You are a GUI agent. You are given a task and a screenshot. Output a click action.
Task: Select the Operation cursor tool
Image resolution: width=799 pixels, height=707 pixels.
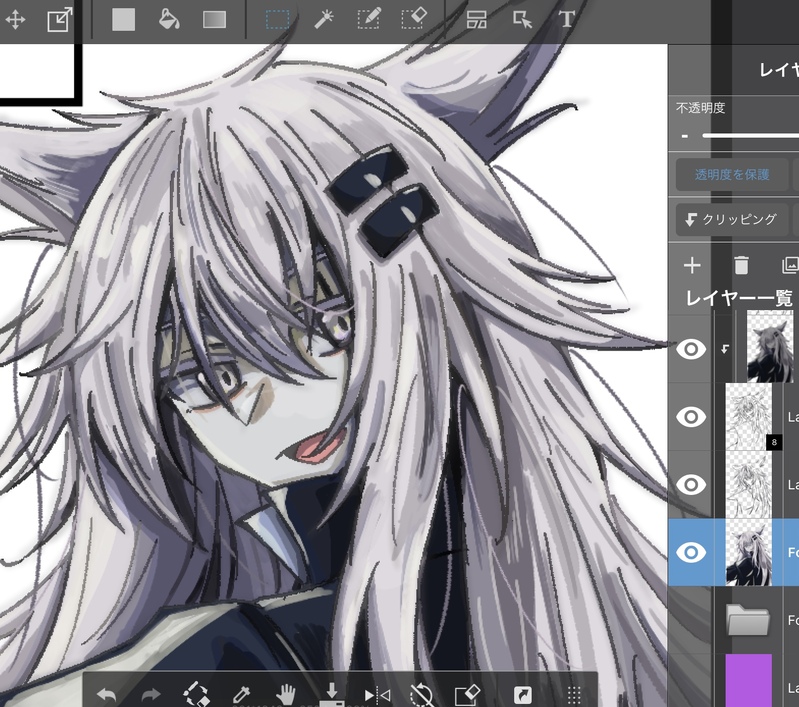point(522,20)
